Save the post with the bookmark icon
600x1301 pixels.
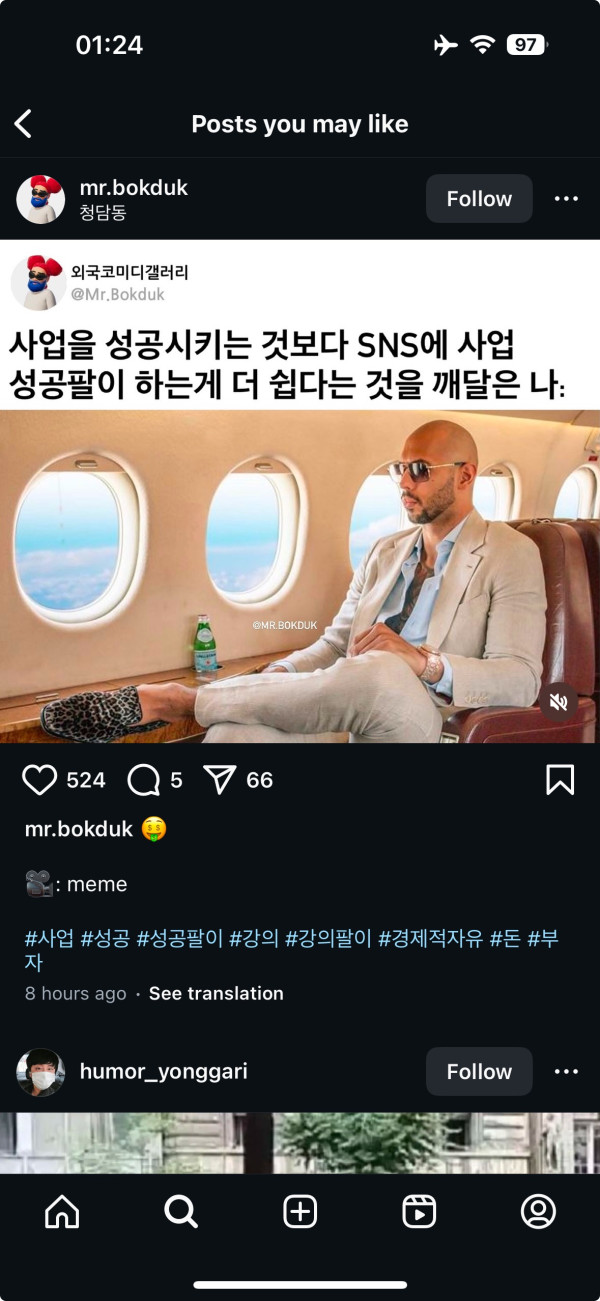560,780
